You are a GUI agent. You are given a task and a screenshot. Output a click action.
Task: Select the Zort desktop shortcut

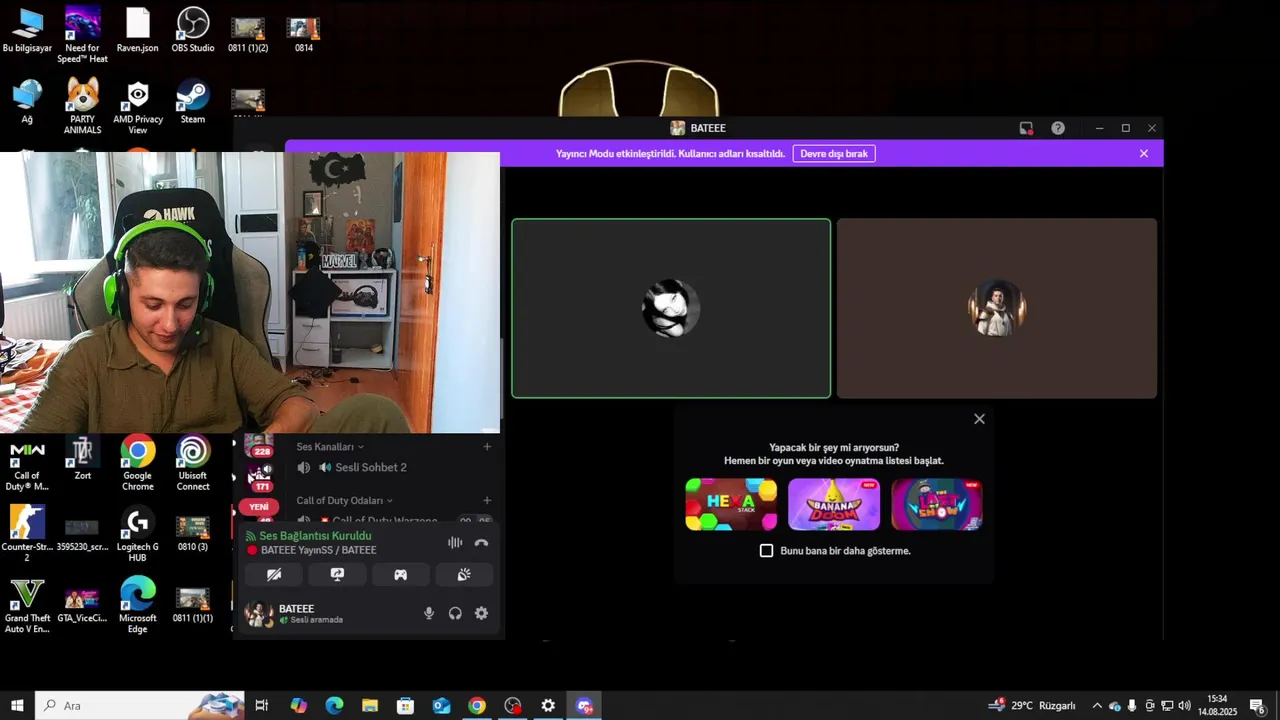click(82, 458)
